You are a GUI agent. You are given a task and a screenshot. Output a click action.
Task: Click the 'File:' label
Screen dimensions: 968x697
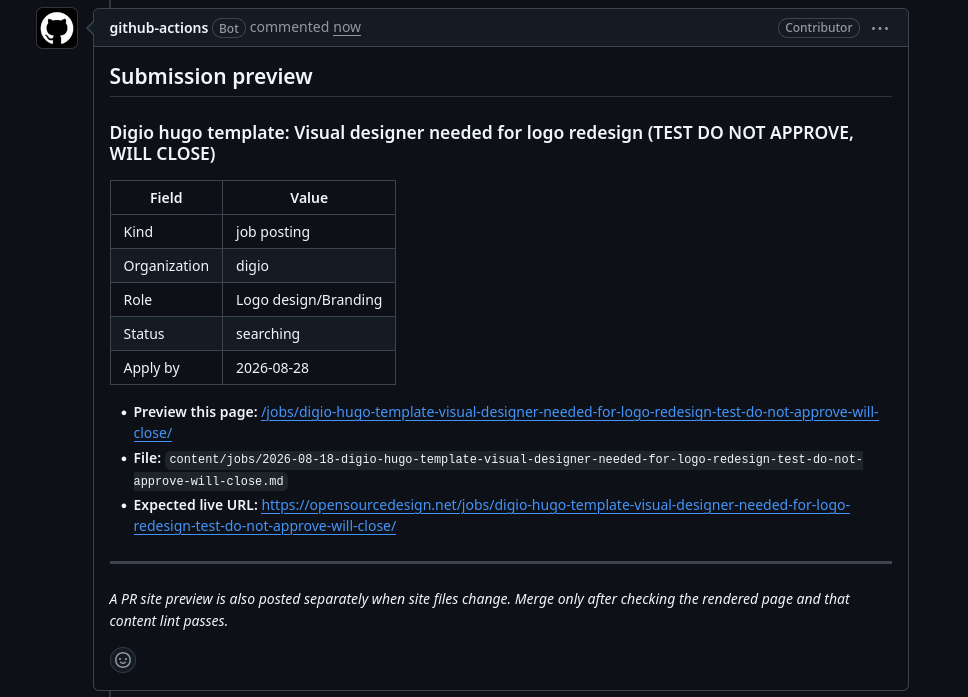point(147,458)
